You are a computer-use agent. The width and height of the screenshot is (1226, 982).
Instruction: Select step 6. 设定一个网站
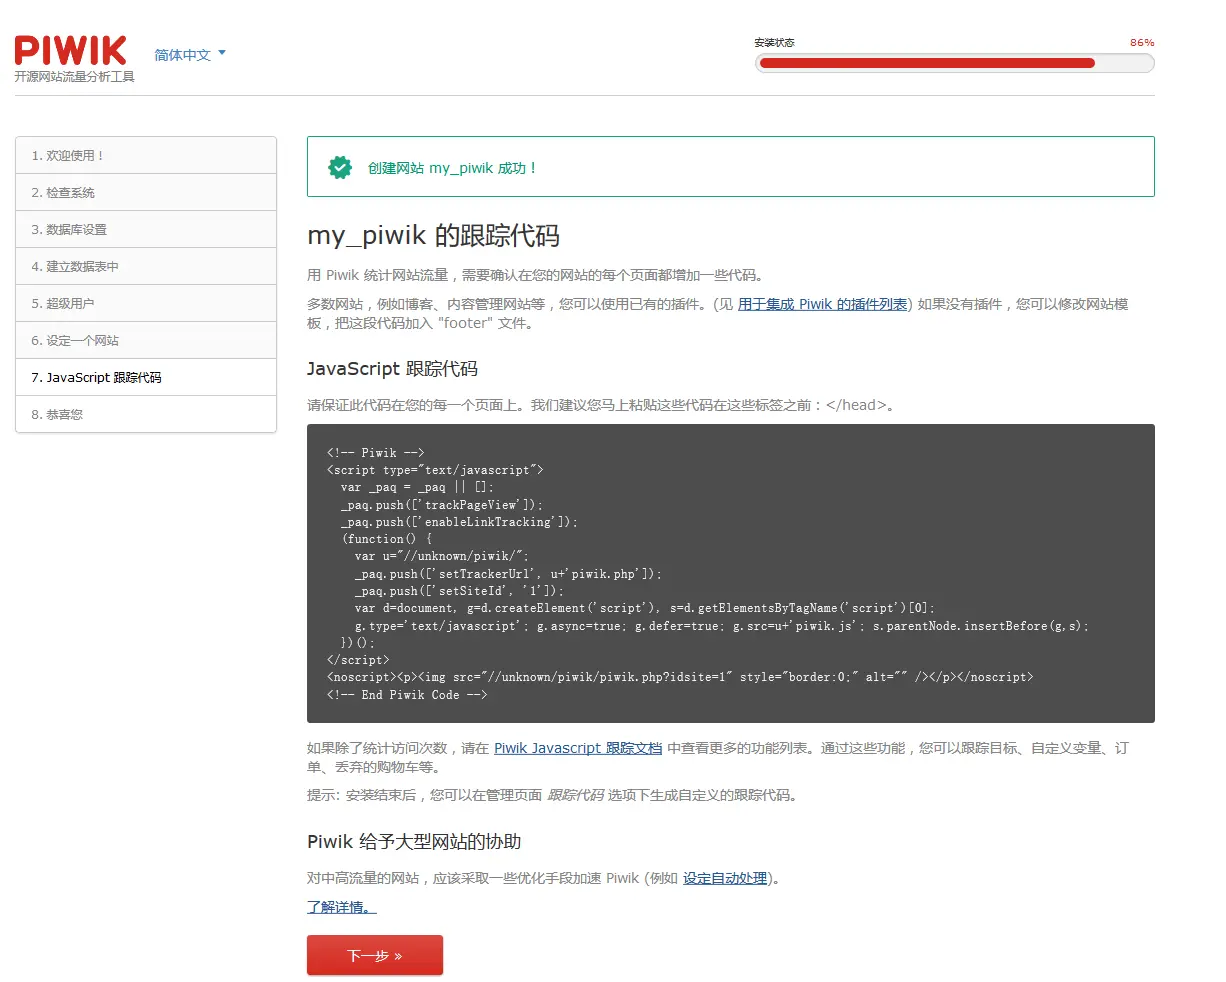click(146, 340)
